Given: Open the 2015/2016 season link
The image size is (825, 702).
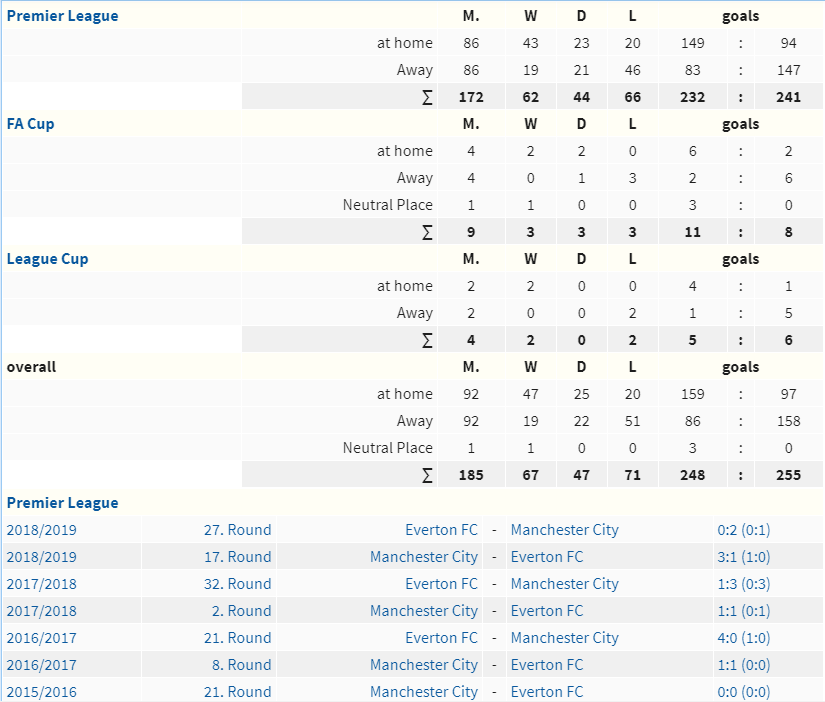Looking at the screenshot, I should tap(42, 692).
